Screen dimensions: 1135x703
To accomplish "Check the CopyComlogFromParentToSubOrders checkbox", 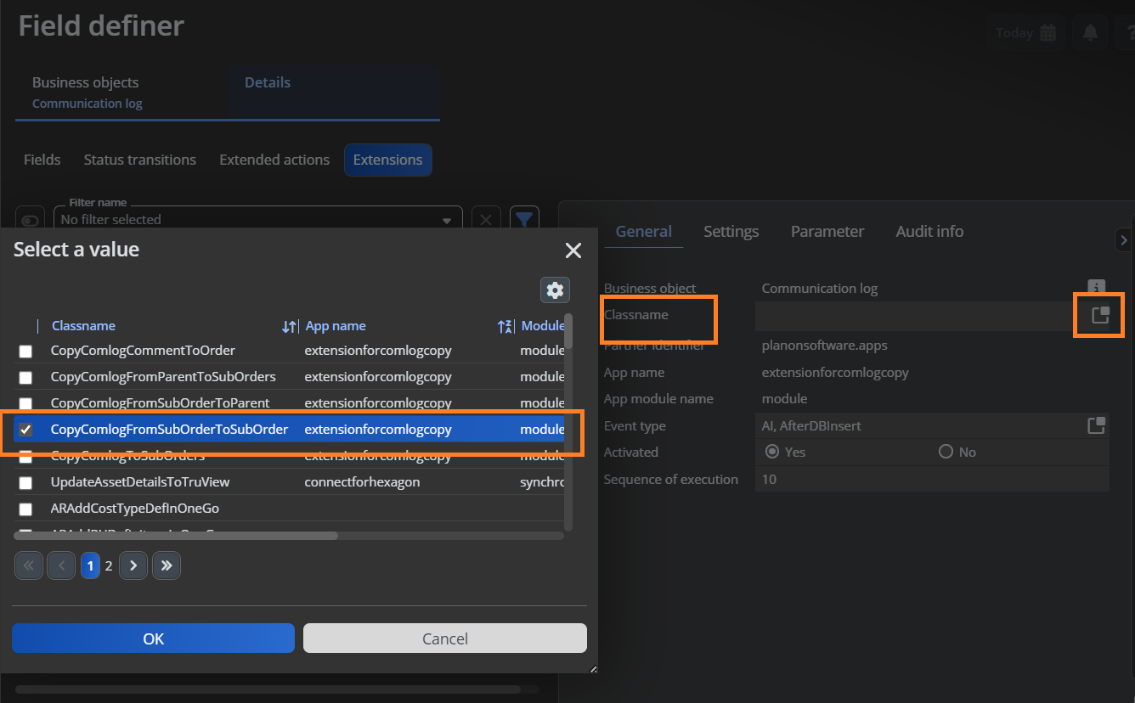I will coord(25,377).
